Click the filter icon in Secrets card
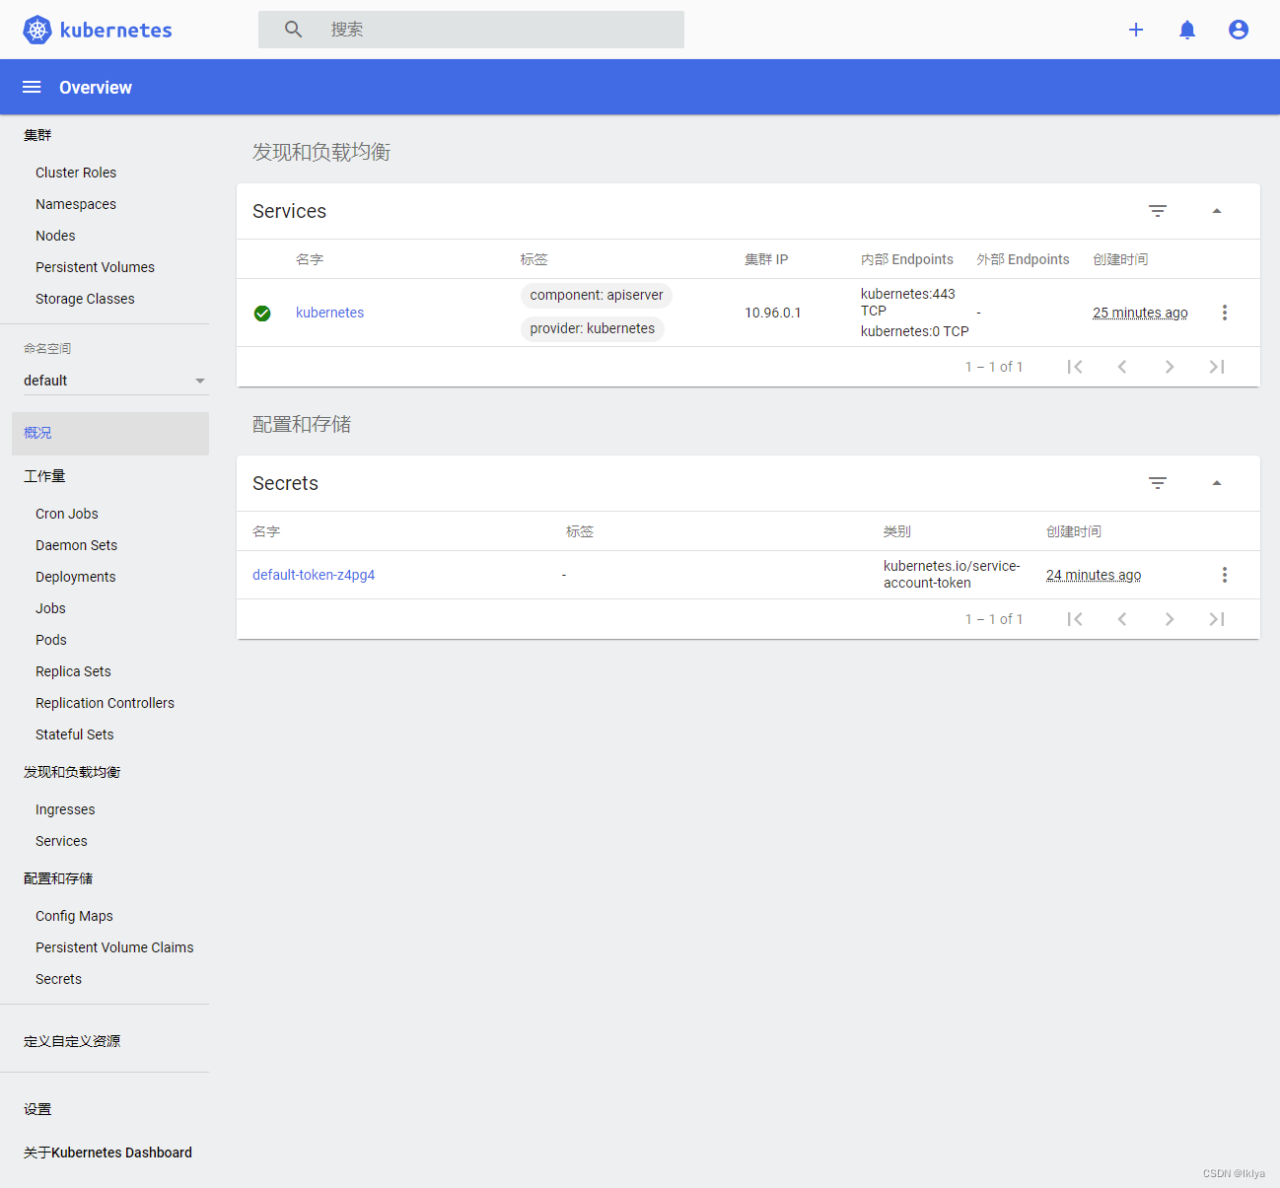This screenshot has height=1188, width=1280. tap(1157, 483)
